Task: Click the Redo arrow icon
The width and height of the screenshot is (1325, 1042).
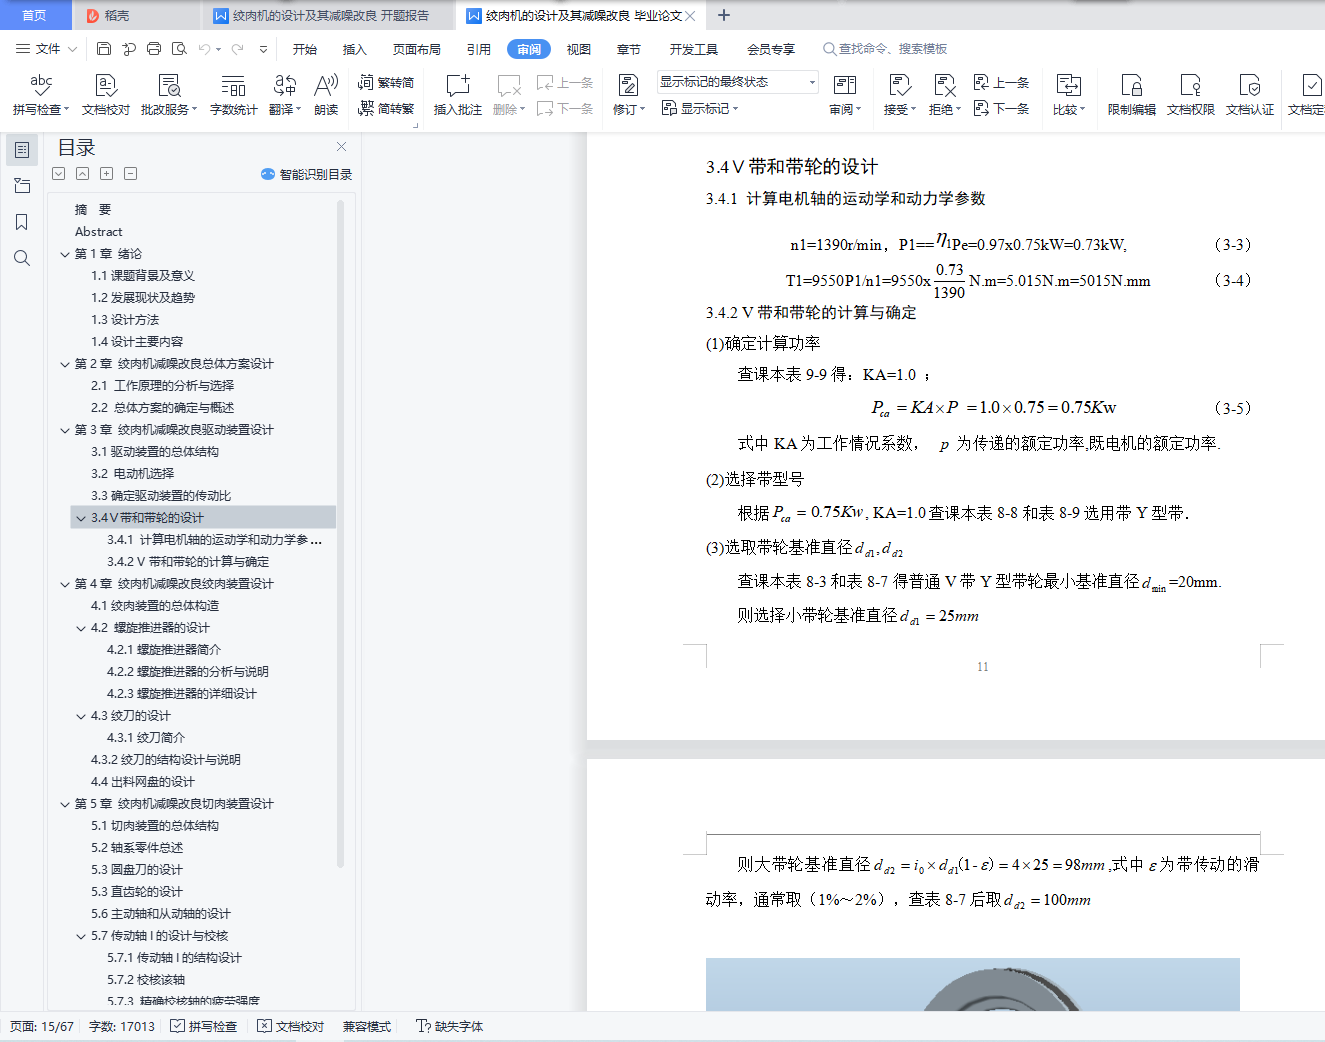Action: 238,48
